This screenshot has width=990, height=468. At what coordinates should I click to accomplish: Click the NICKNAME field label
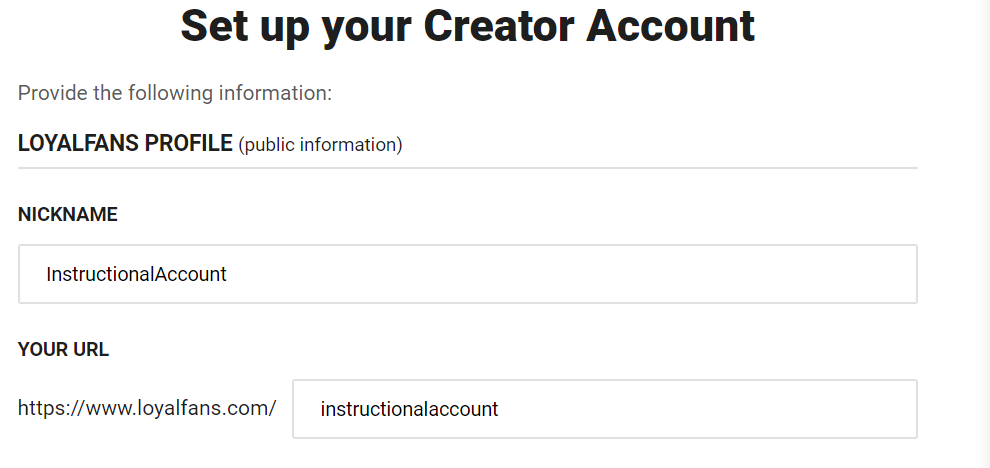coord(68,215)
